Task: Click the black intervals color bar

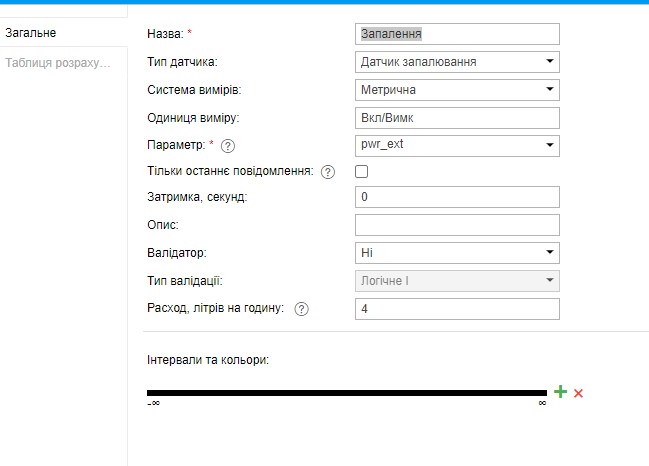Action: 346,392
